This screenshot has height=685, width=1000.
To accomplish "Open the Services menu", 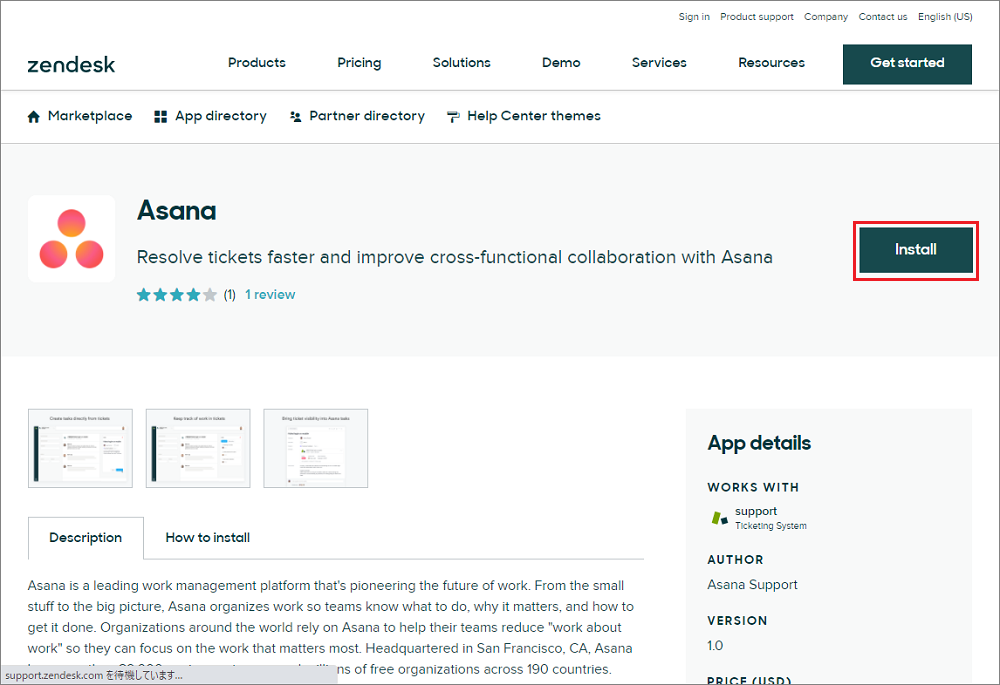I will [x=659, y=63].
